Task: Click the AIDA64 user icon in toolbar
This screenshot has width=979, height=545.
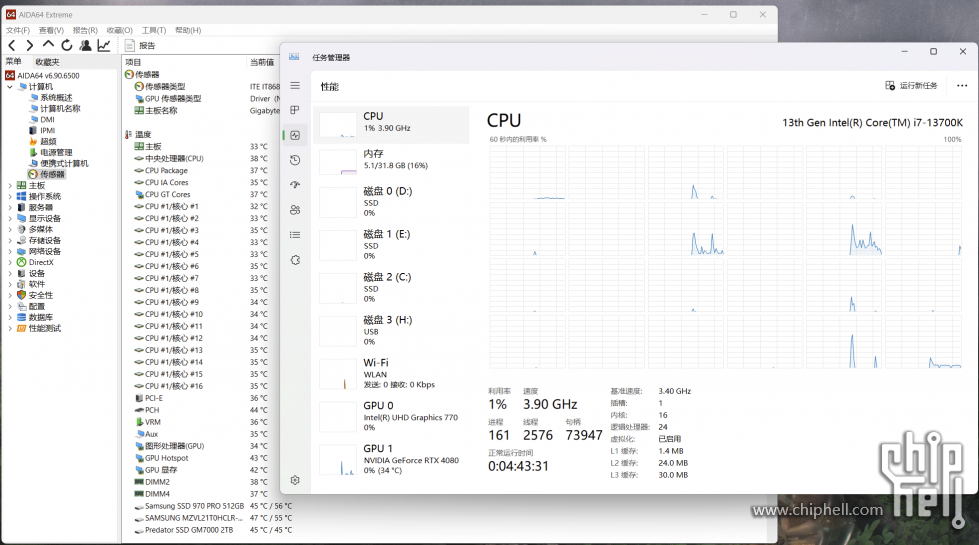Action: pos(86,45)
